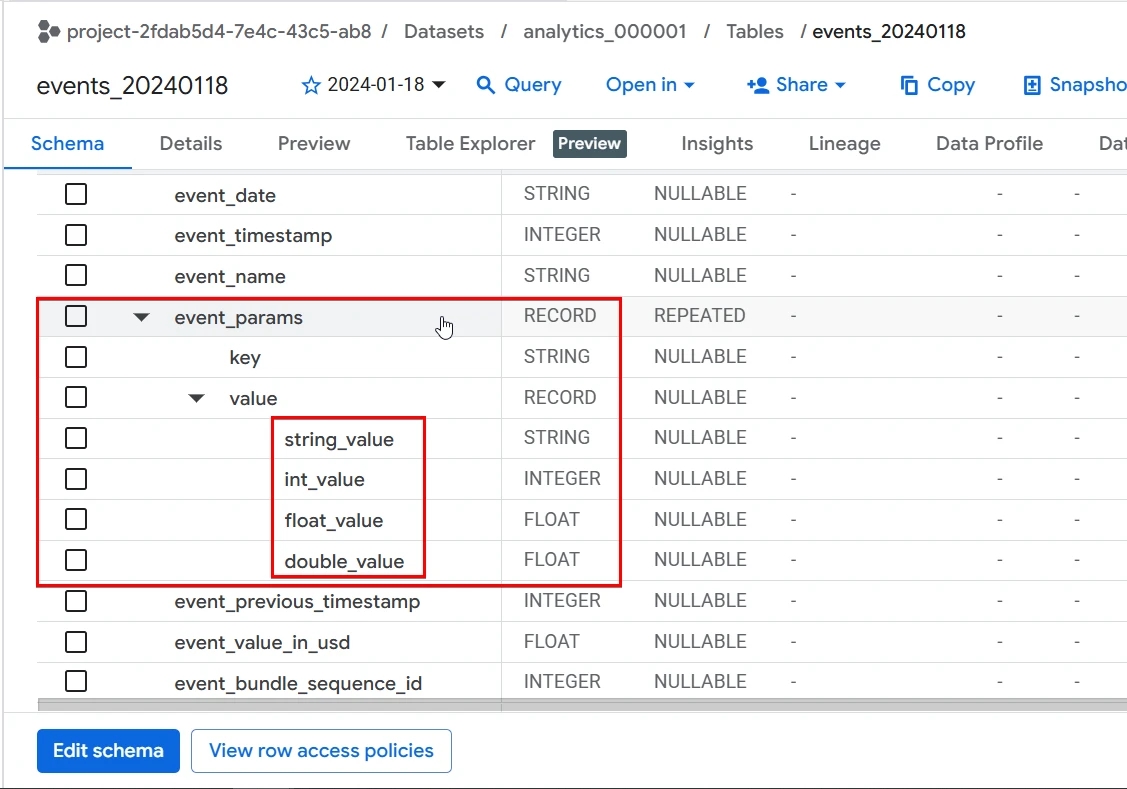Click the float_value field name
Image resolution: width=1127 pixels, height=789 pixels.
tap(334, 521)
